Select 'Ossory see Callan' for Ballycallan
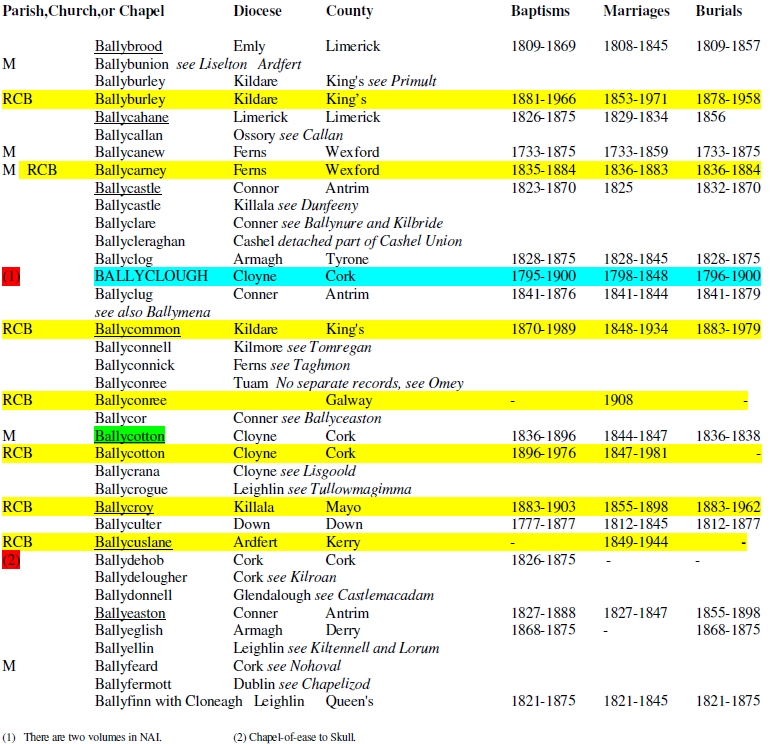Screen dimensions: 772x744 click(288, 135)
